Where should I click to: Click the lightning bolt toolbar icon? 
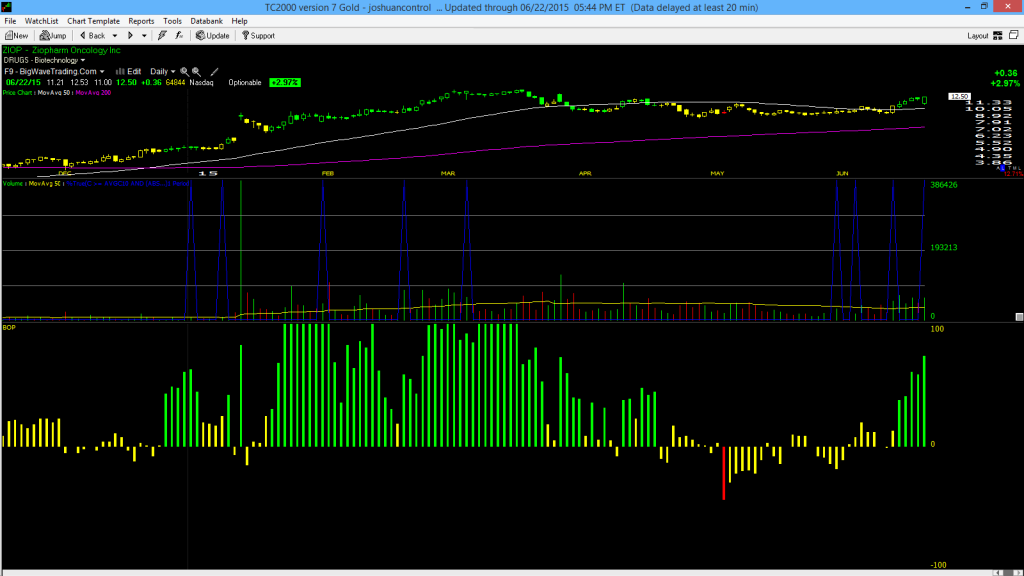pos(162,36)
